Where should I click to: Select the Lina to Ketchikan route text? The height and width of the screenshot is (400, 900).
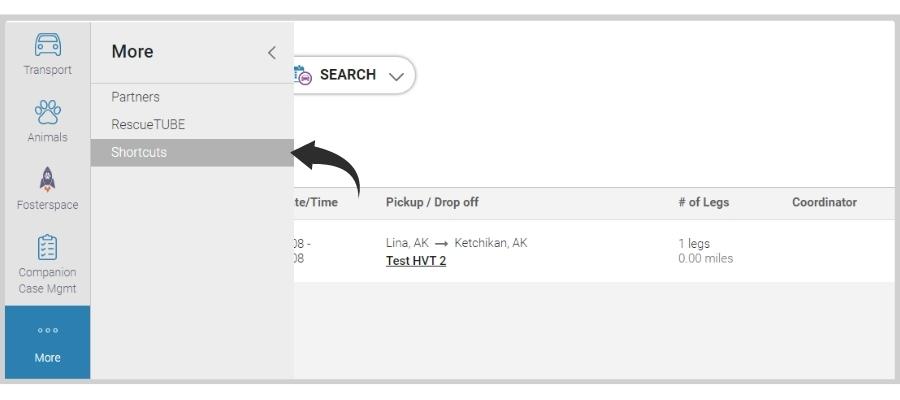coord(456,243)
